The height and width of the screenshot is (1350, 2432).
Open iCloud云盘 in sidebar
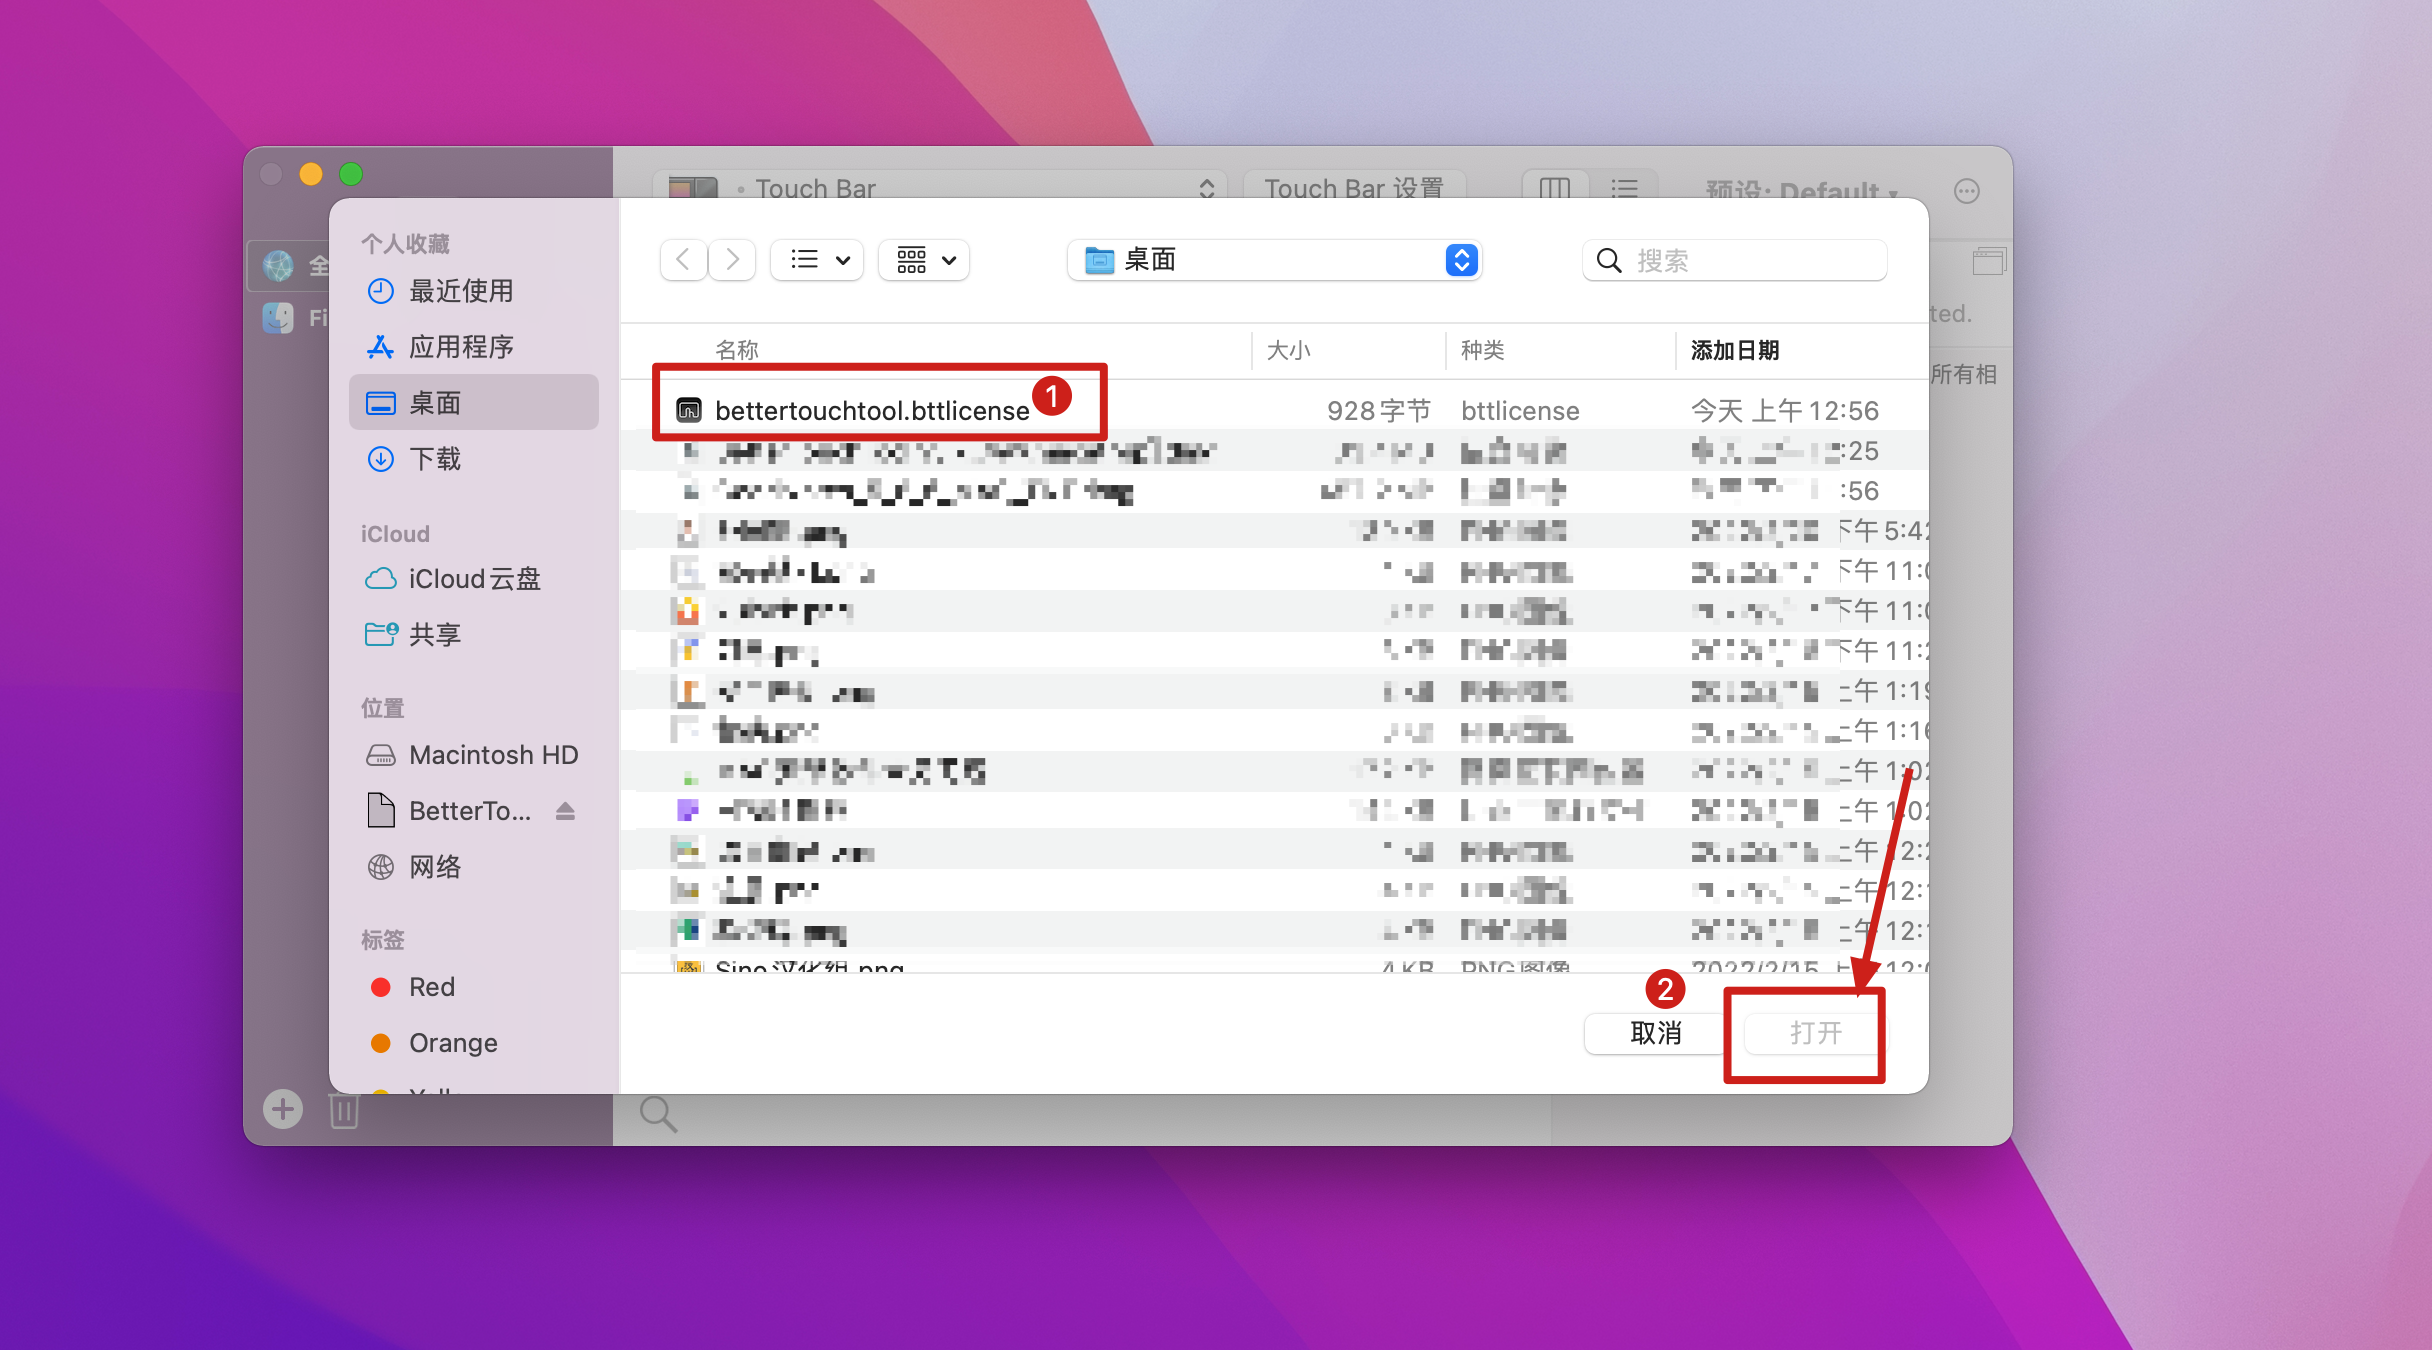pyautogui.click(x=474, y=579)
